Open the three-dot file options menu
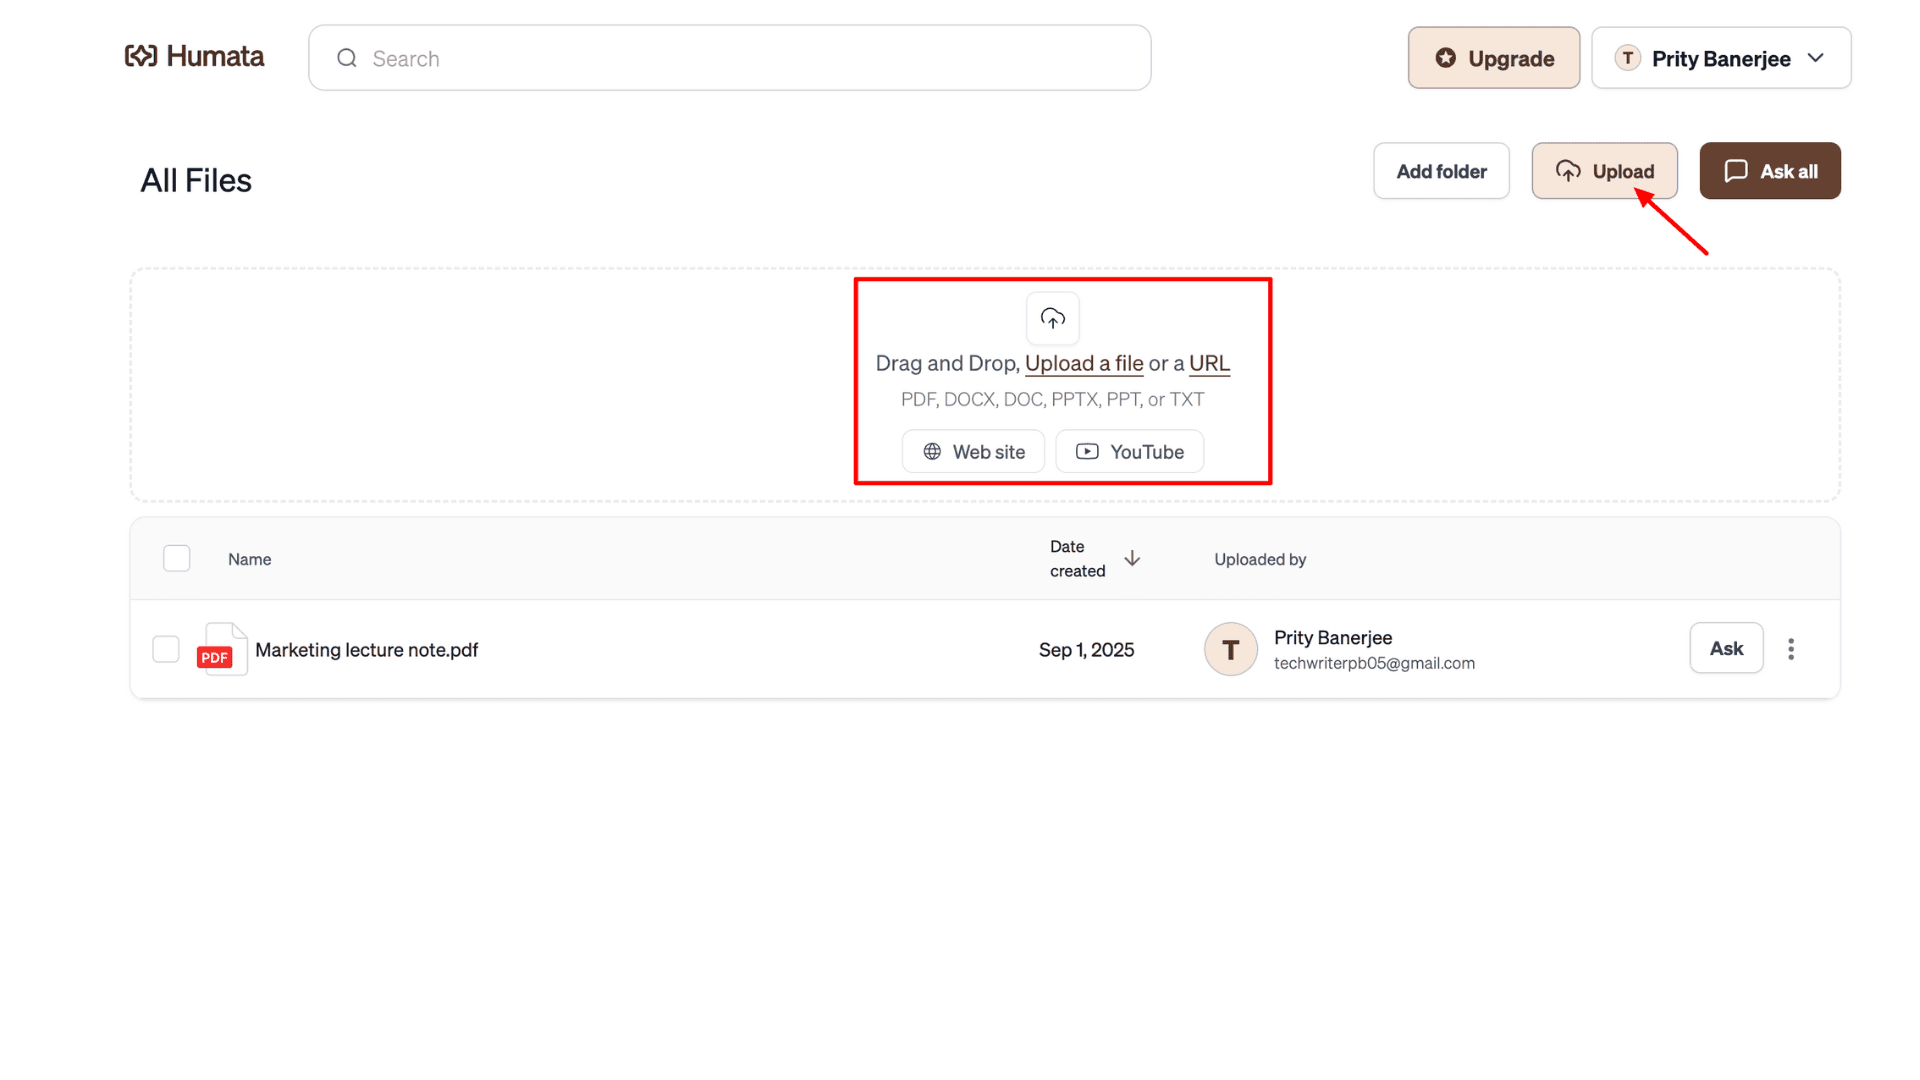The image size is (1920, 1080). [1791, 649]
